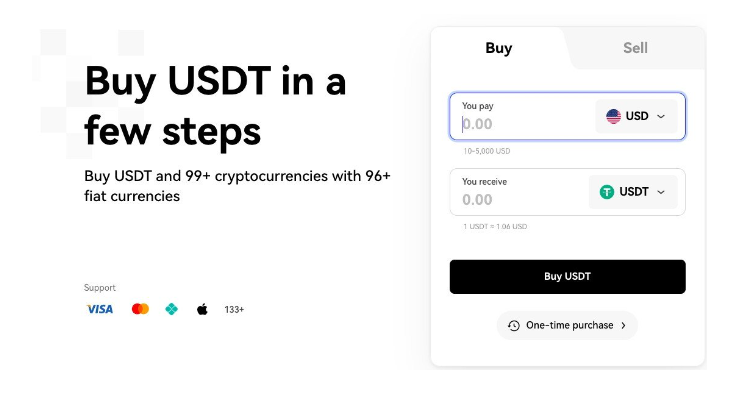This screenshot has height=404, width=735.
Task: Click the clock icon beside One-time purchase
Action: [514, 325]
